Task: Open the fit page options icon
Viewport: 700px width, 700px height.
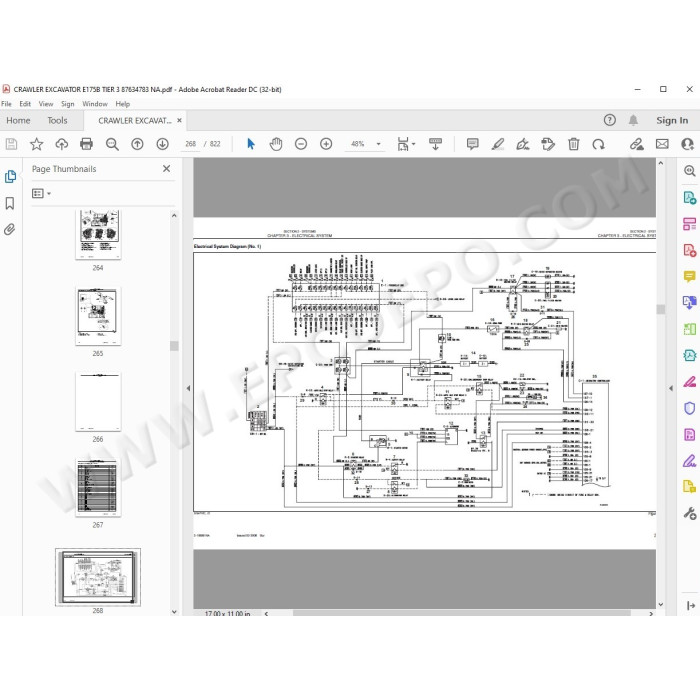Action: point(403,144)
